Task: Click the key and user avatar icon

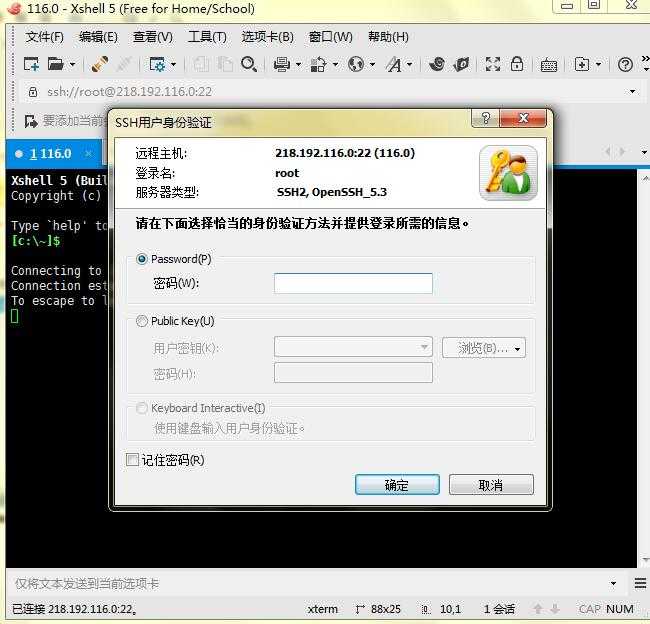Action: click(508, 173)
